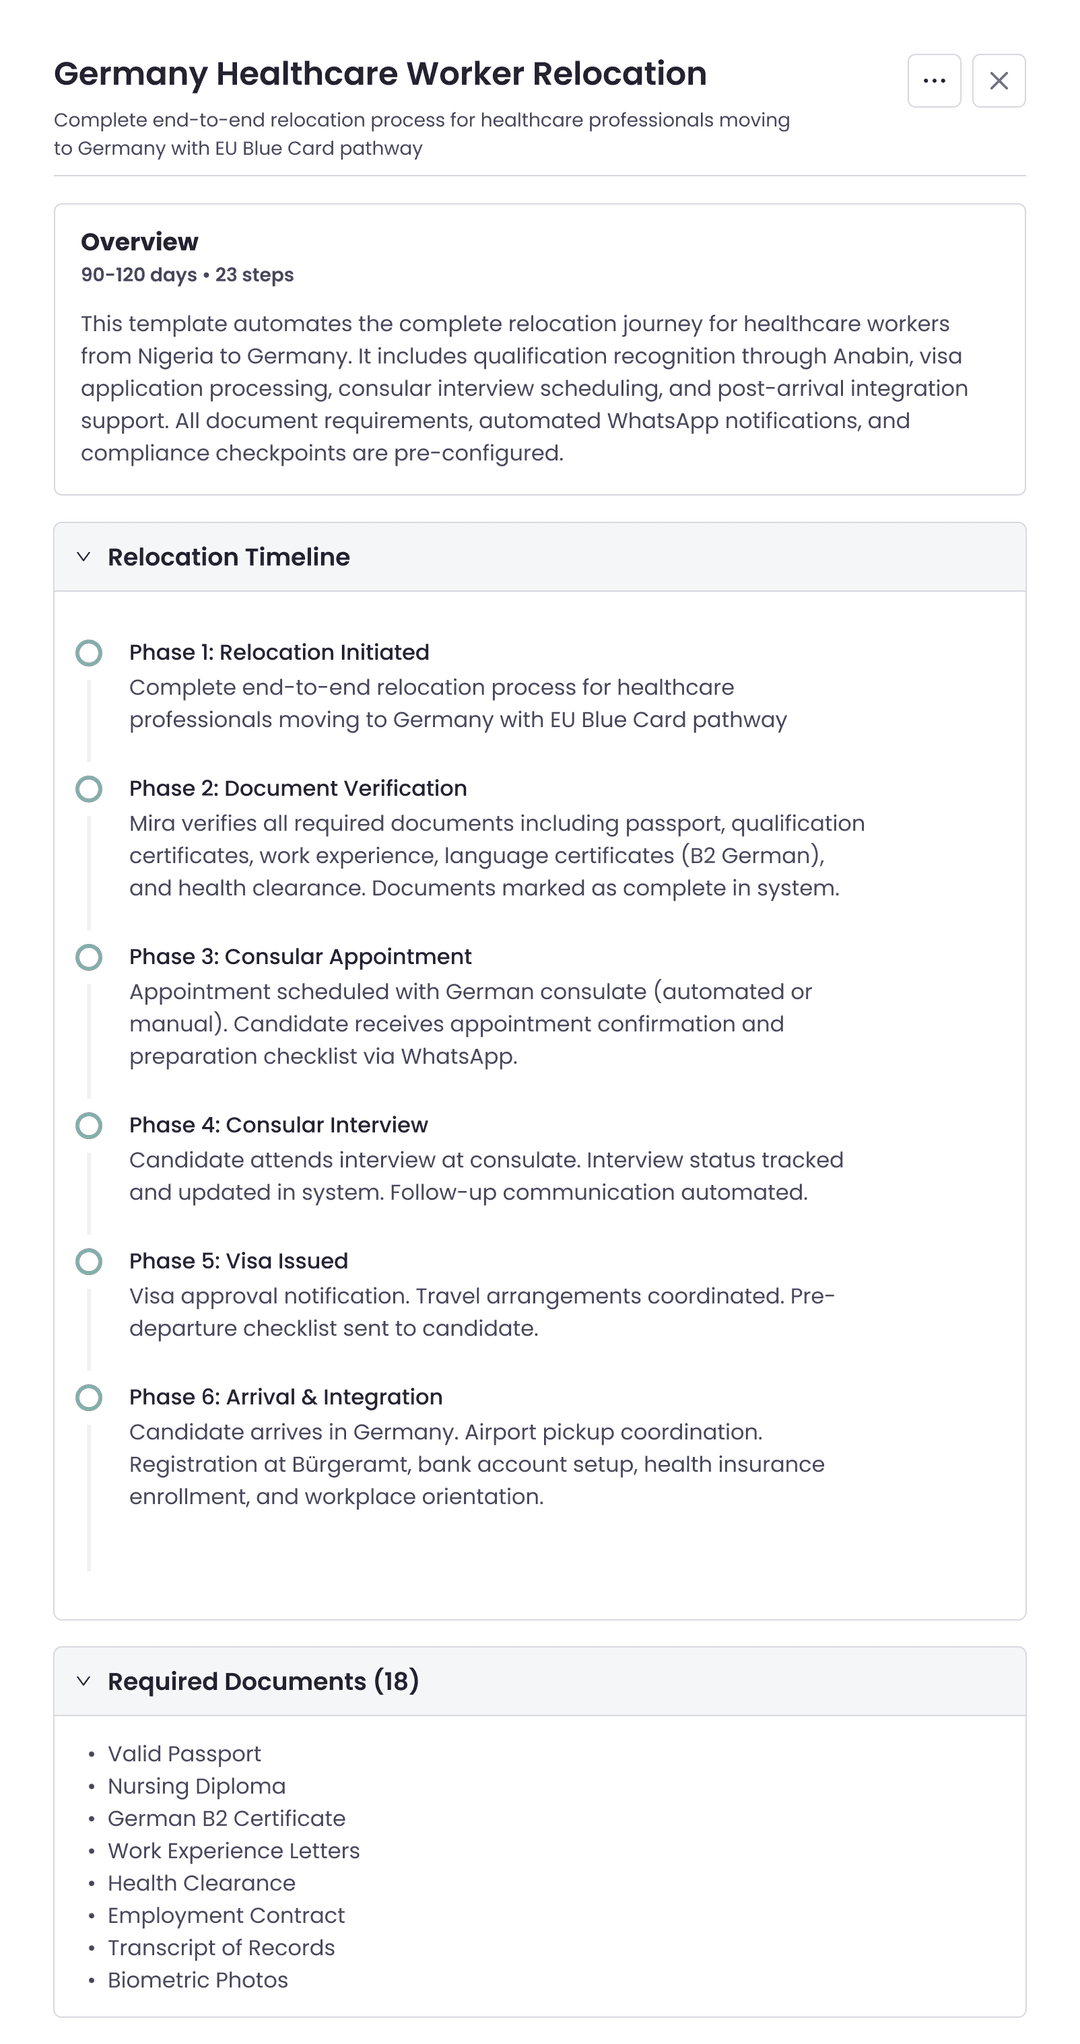Collapse the Required Documents section chevron

coord(84,1681)
